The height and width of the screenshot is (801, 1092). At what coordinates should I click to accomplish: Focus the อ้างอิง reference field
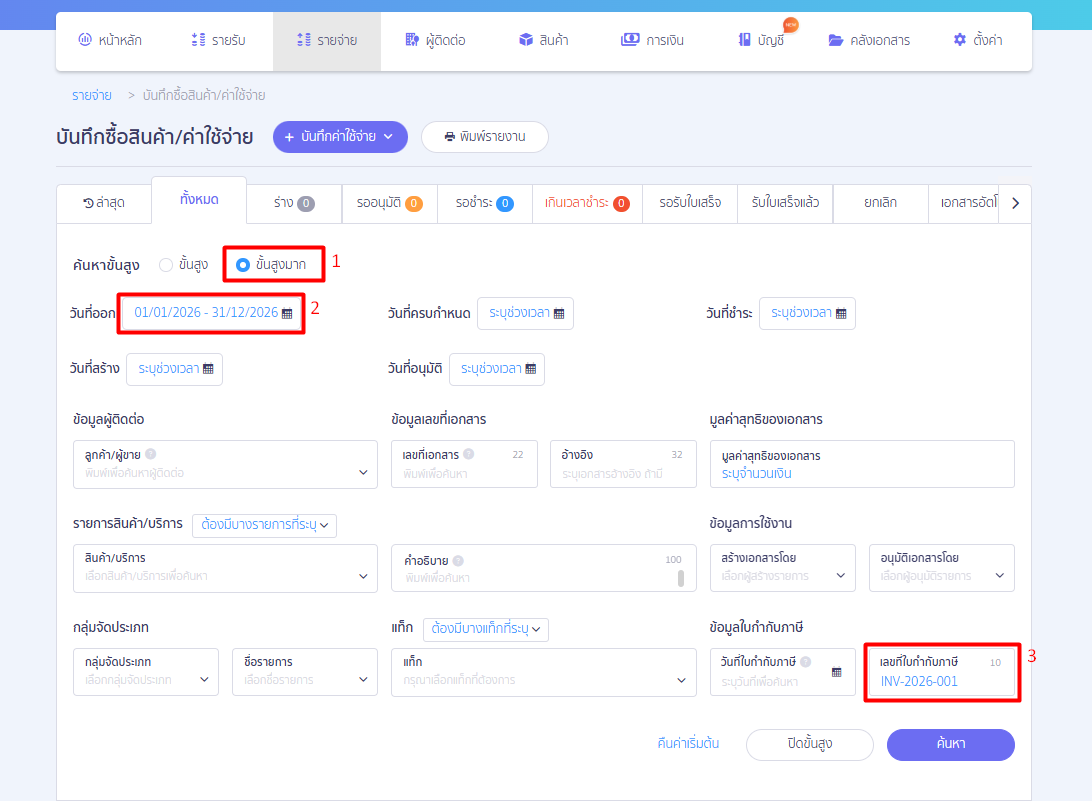[x=623, y=464]
